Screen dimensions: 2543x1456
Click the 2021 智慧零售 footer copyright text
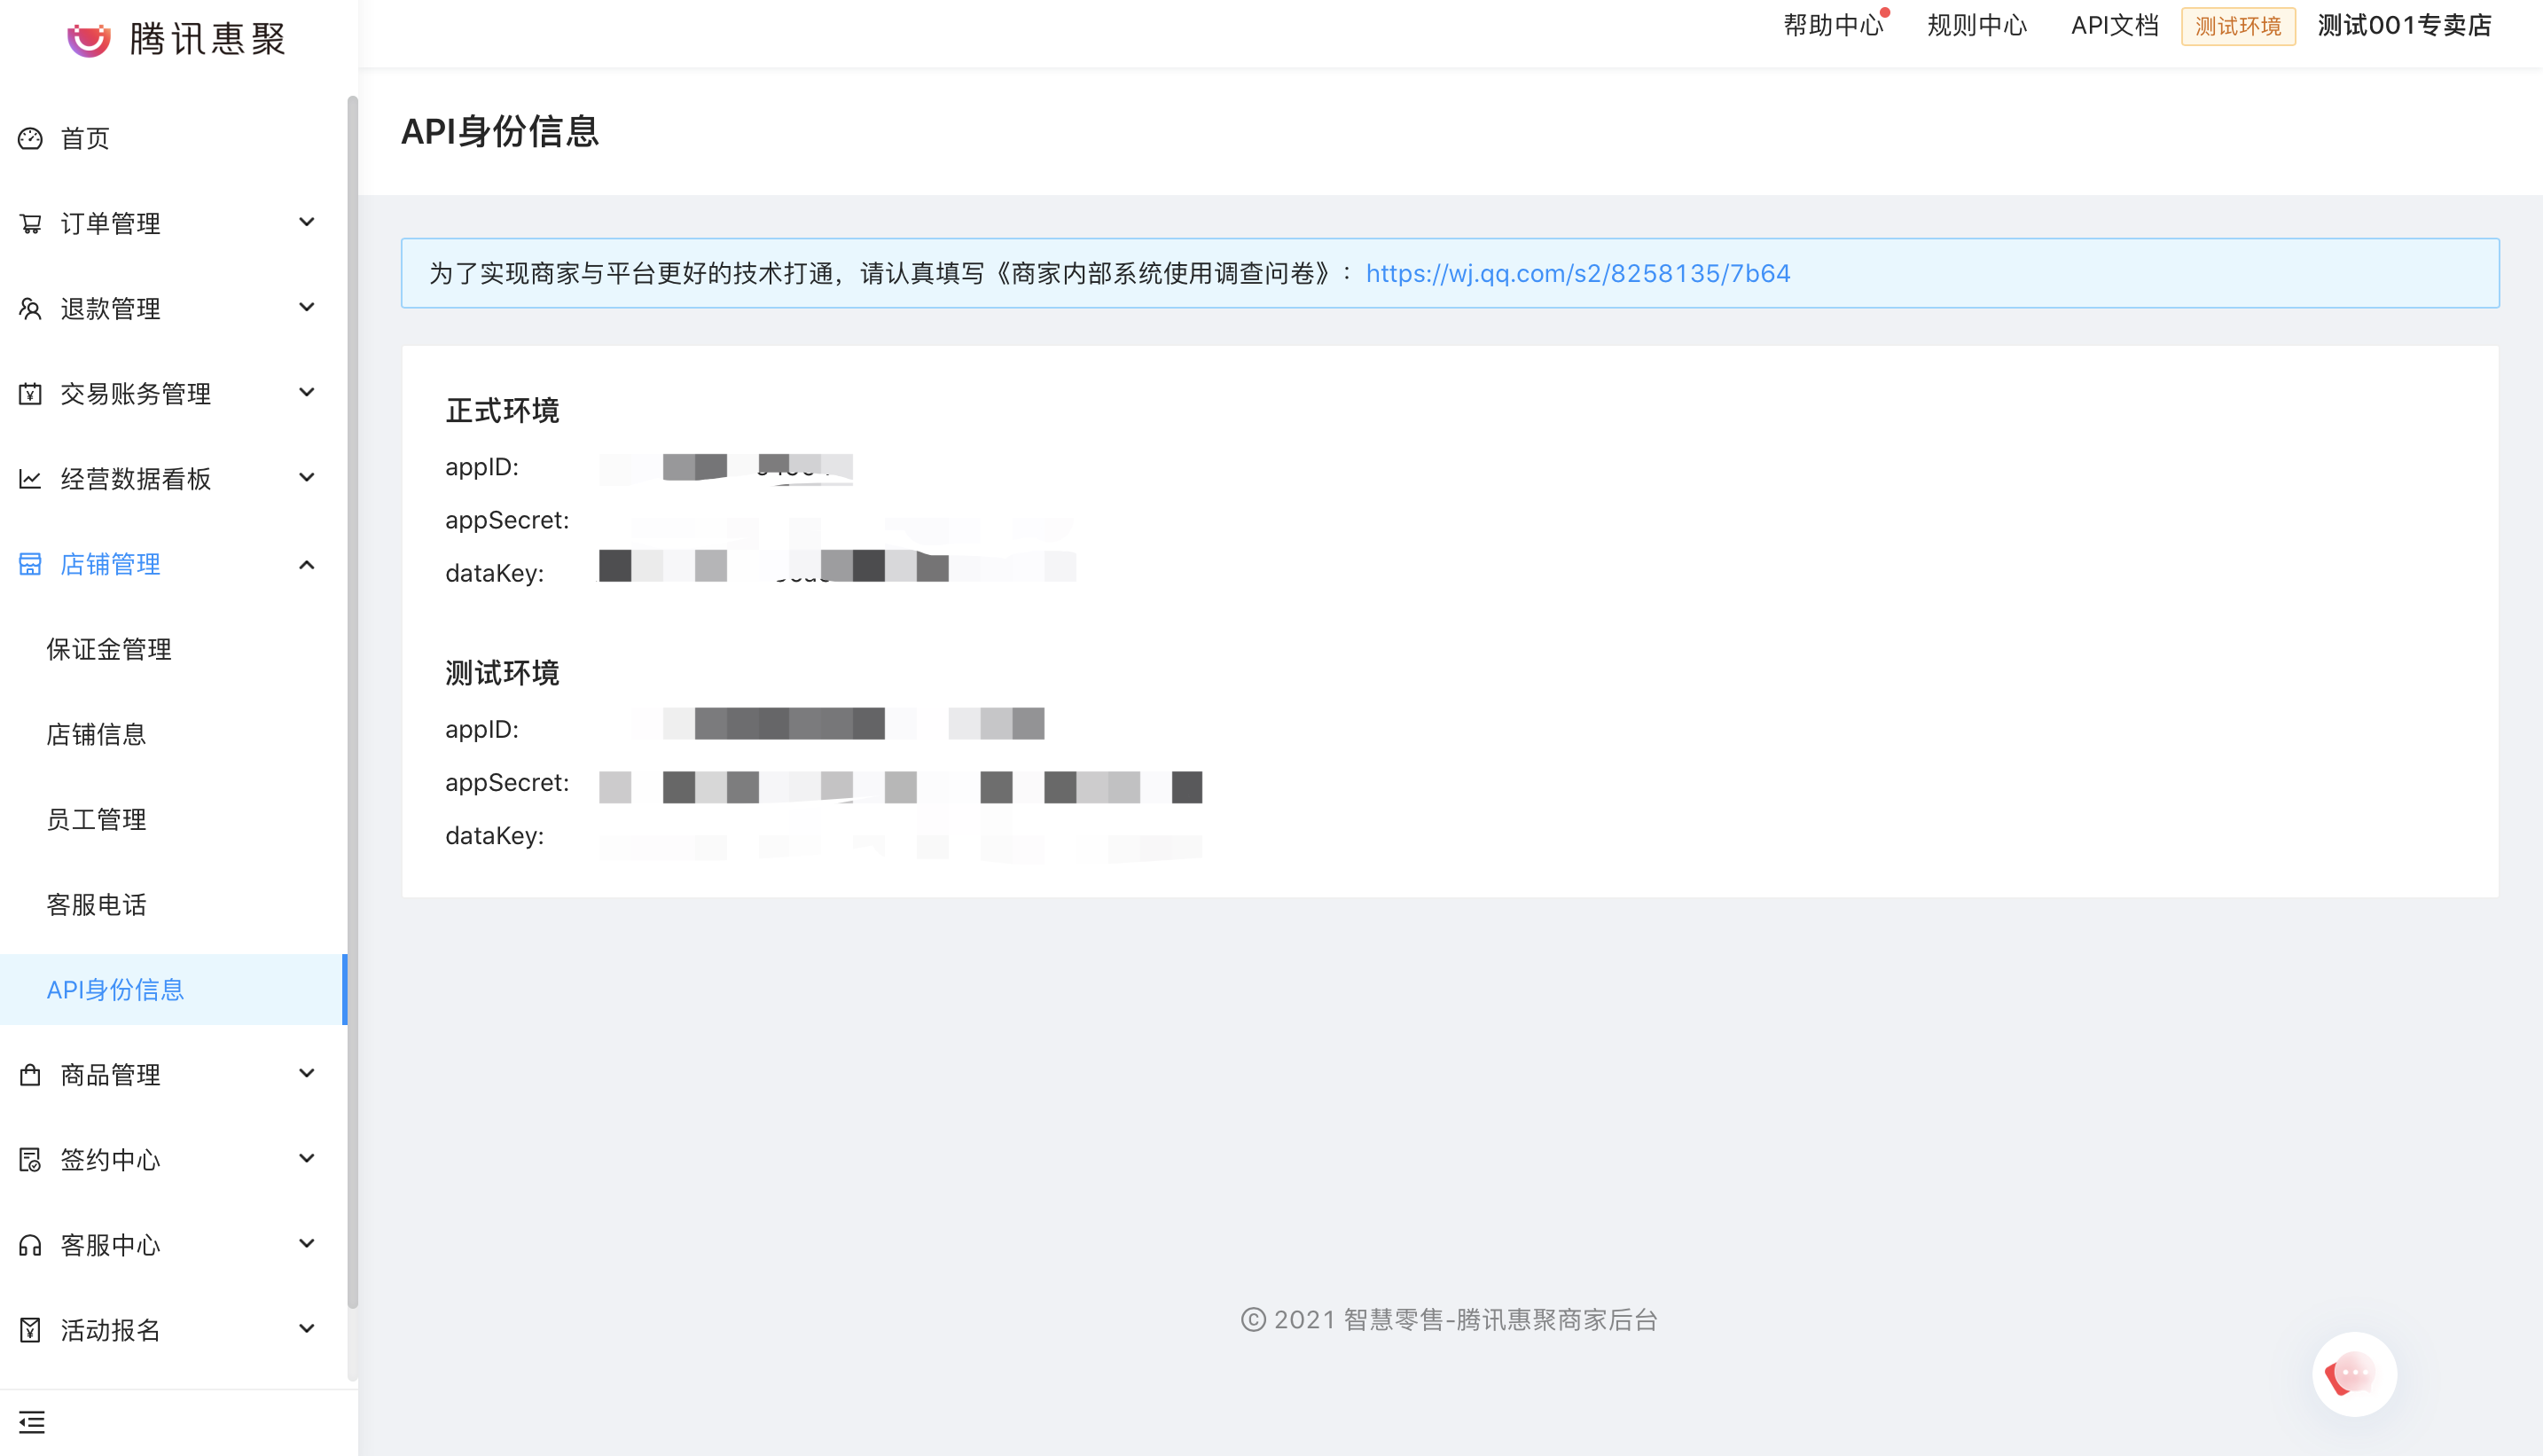click(1449, 1320)
